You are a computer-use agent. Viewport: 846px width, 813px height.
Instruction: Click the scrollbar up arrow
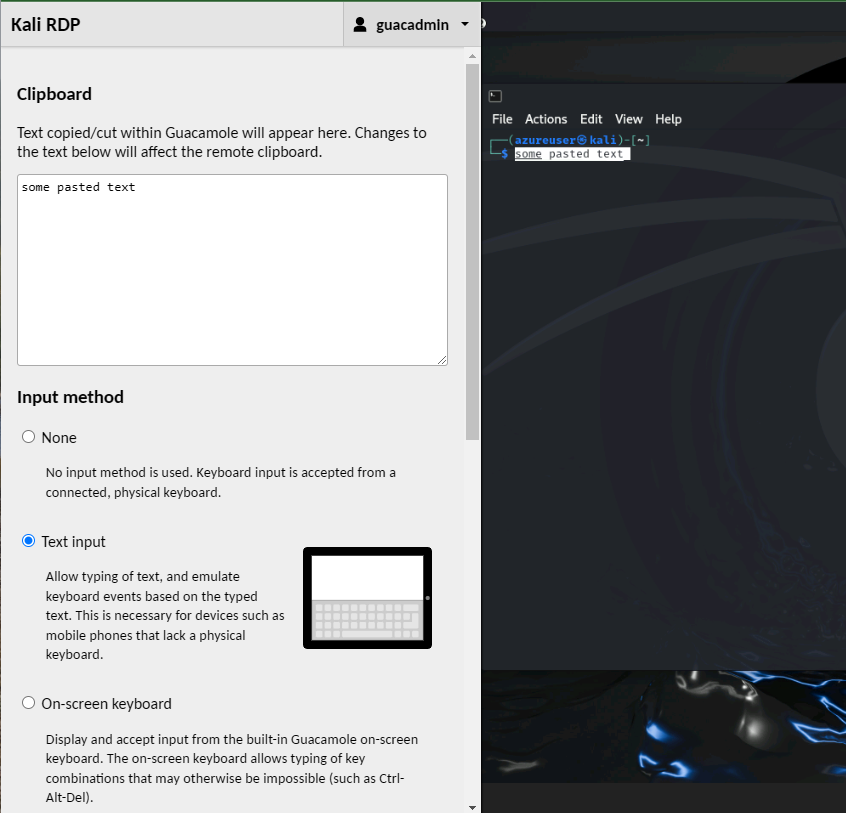point(472,56)
